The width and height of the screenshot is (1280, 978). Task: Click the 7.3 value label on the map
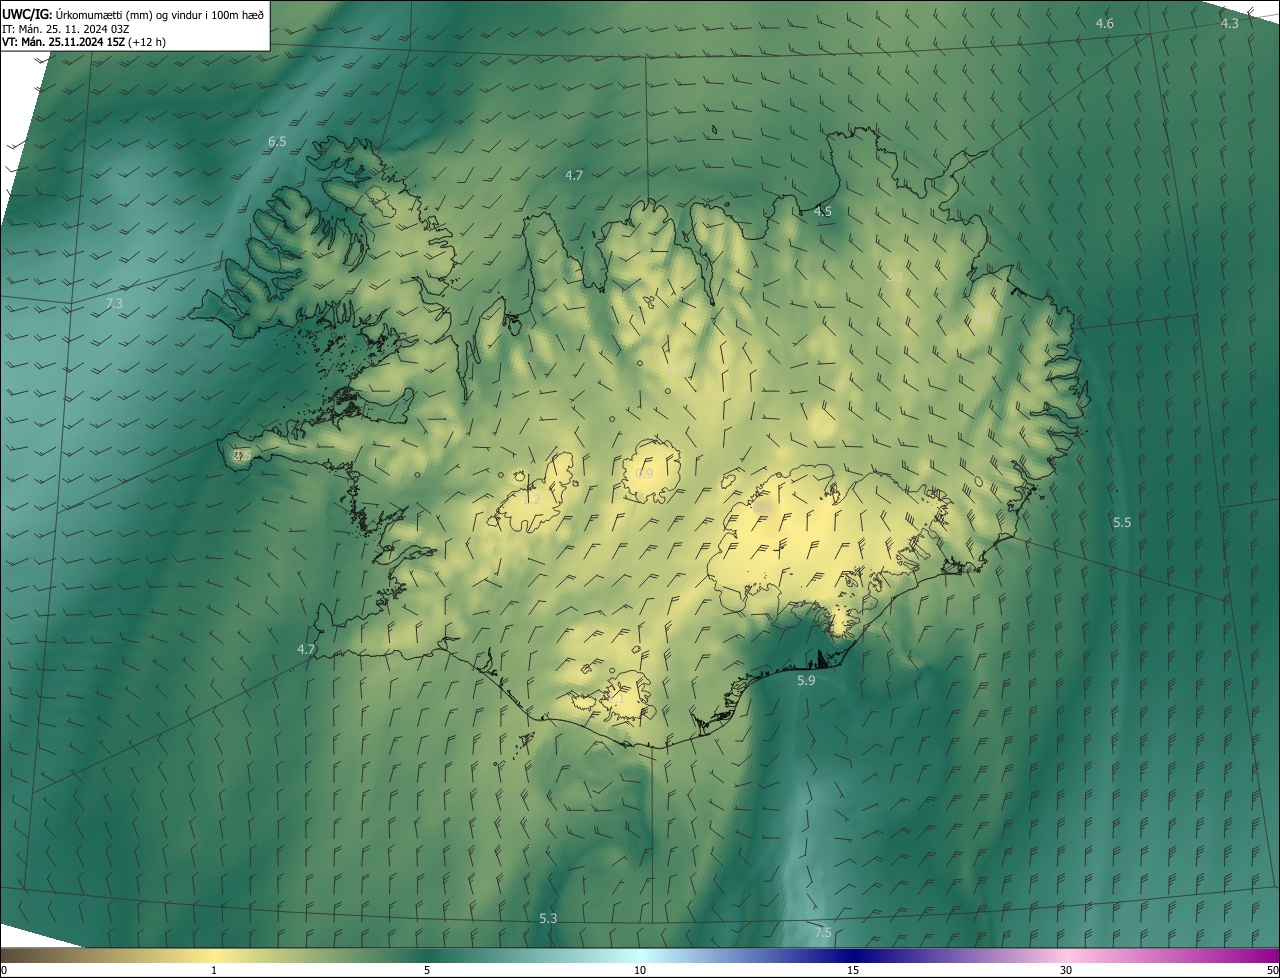[113, 303]
